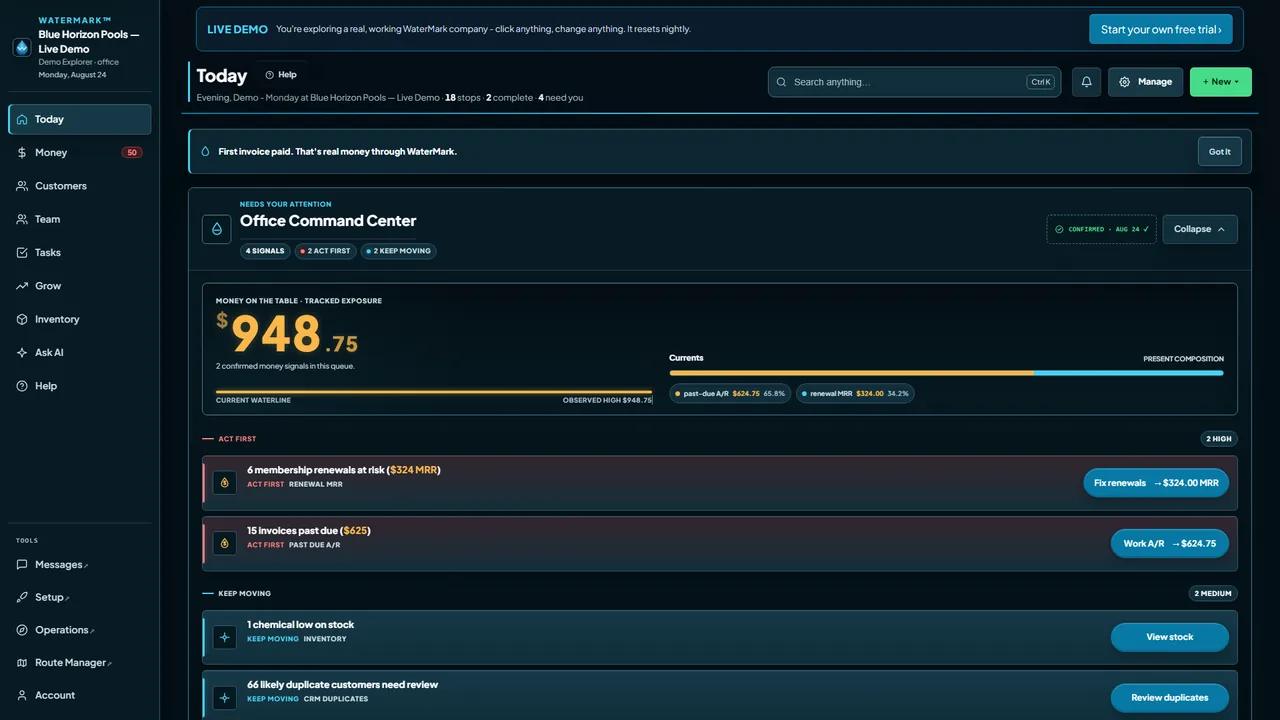Image resolution: width=1280 pixels, height=720 pixels.
Task: Click the sparkle icon beside chemical low on stock
Action: click(224, 637)
